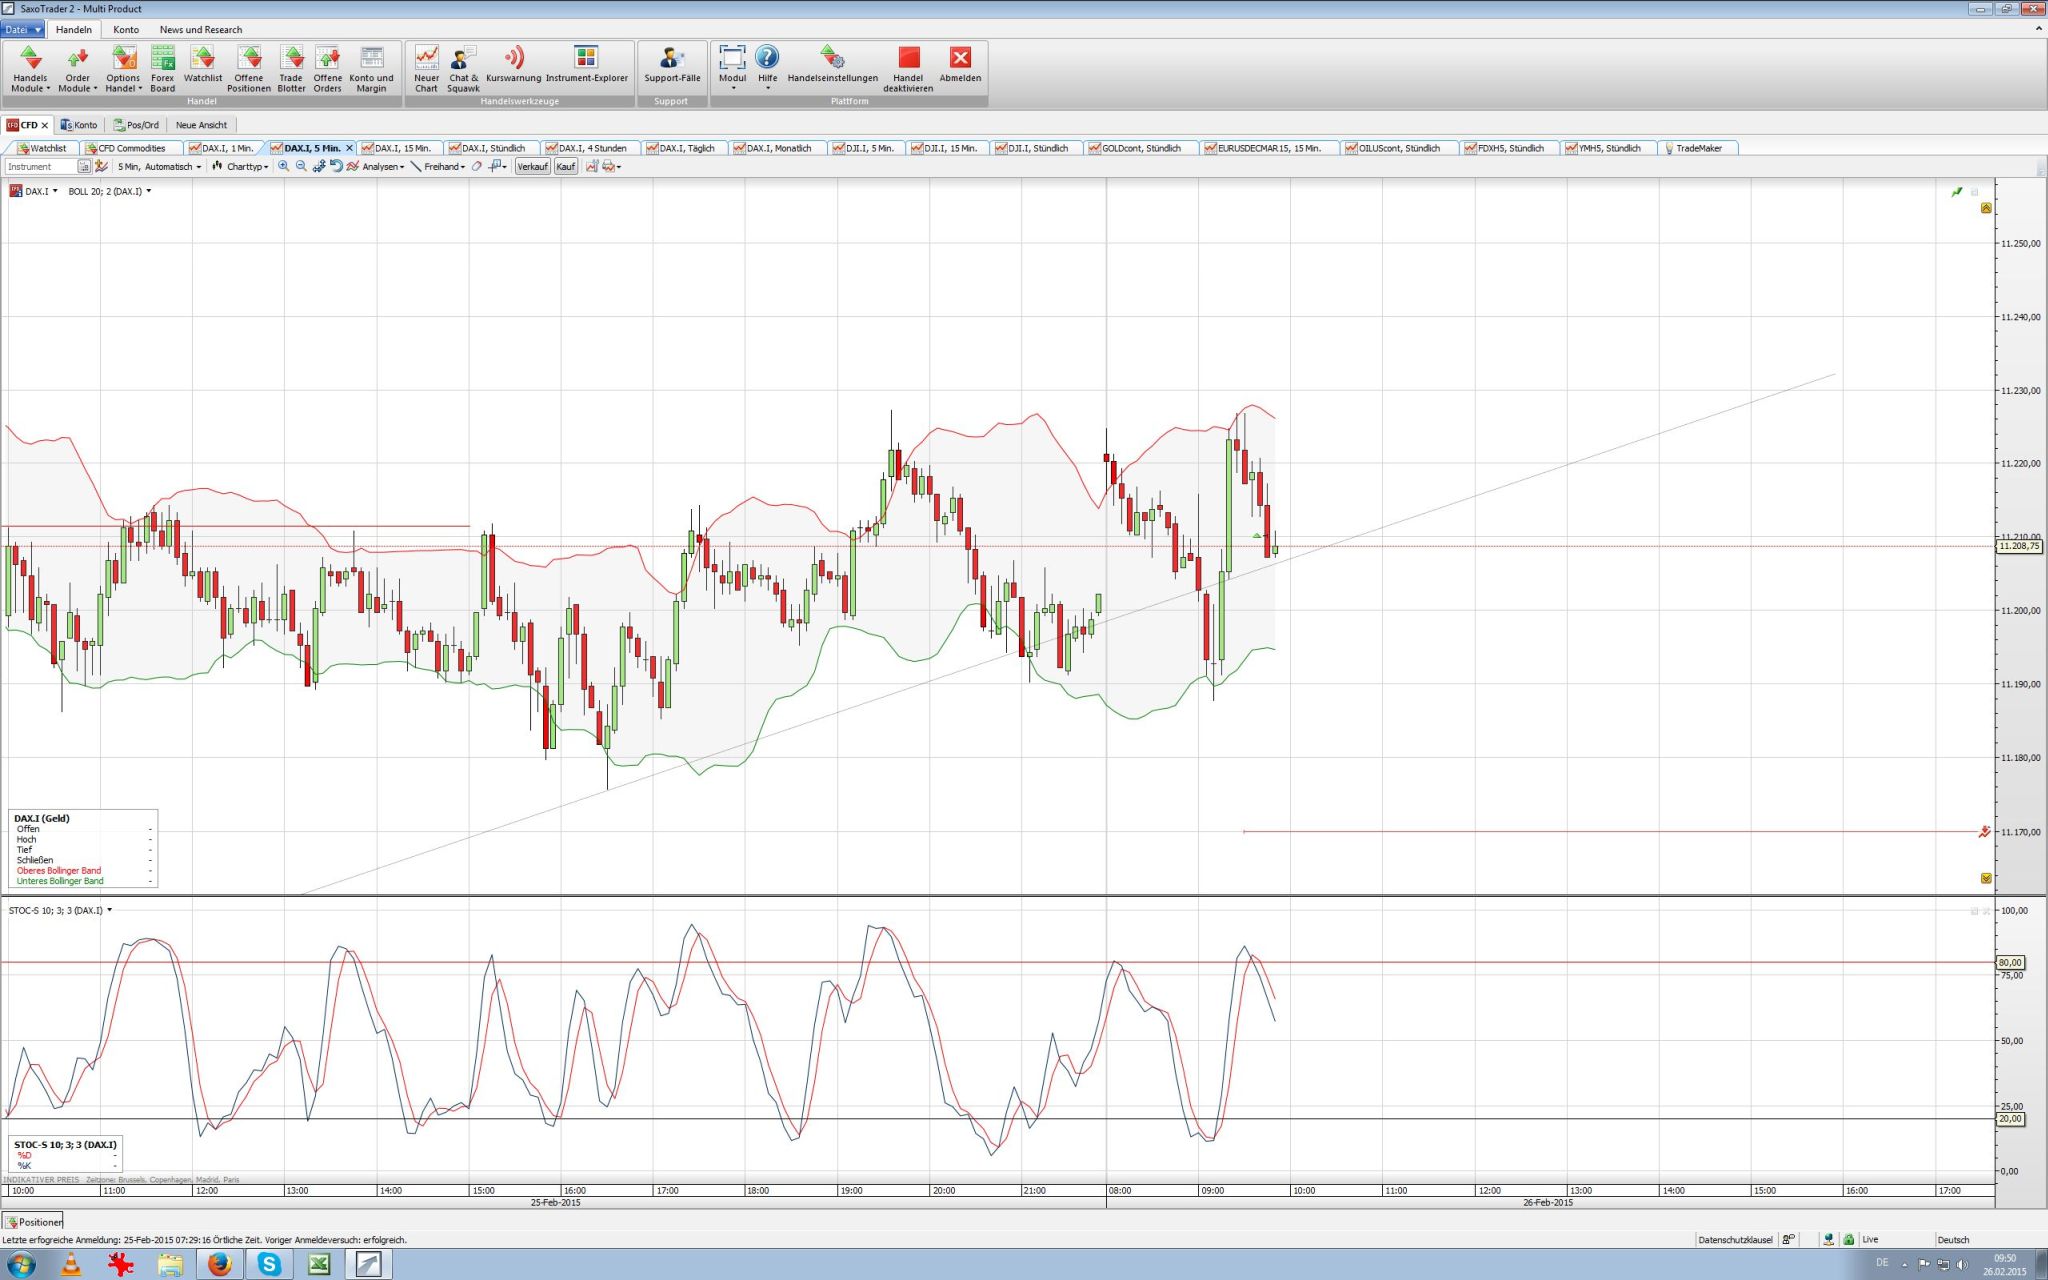The width and height of the screenshot is (2048, 1280).
Task: Expand the Analysen dropdown
Action: tap(382, 167)
